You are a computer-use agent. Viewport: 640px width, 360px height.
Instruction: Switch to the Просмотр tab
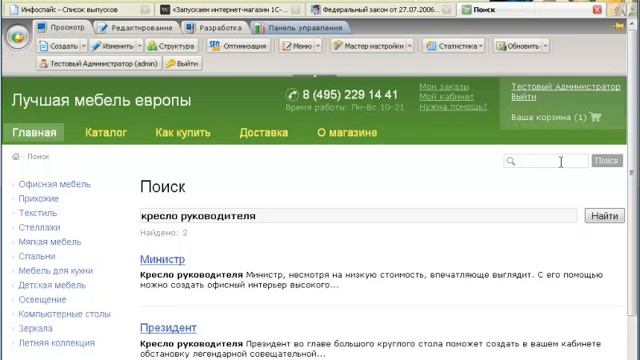pyautogui.click(x=62, y=27)
